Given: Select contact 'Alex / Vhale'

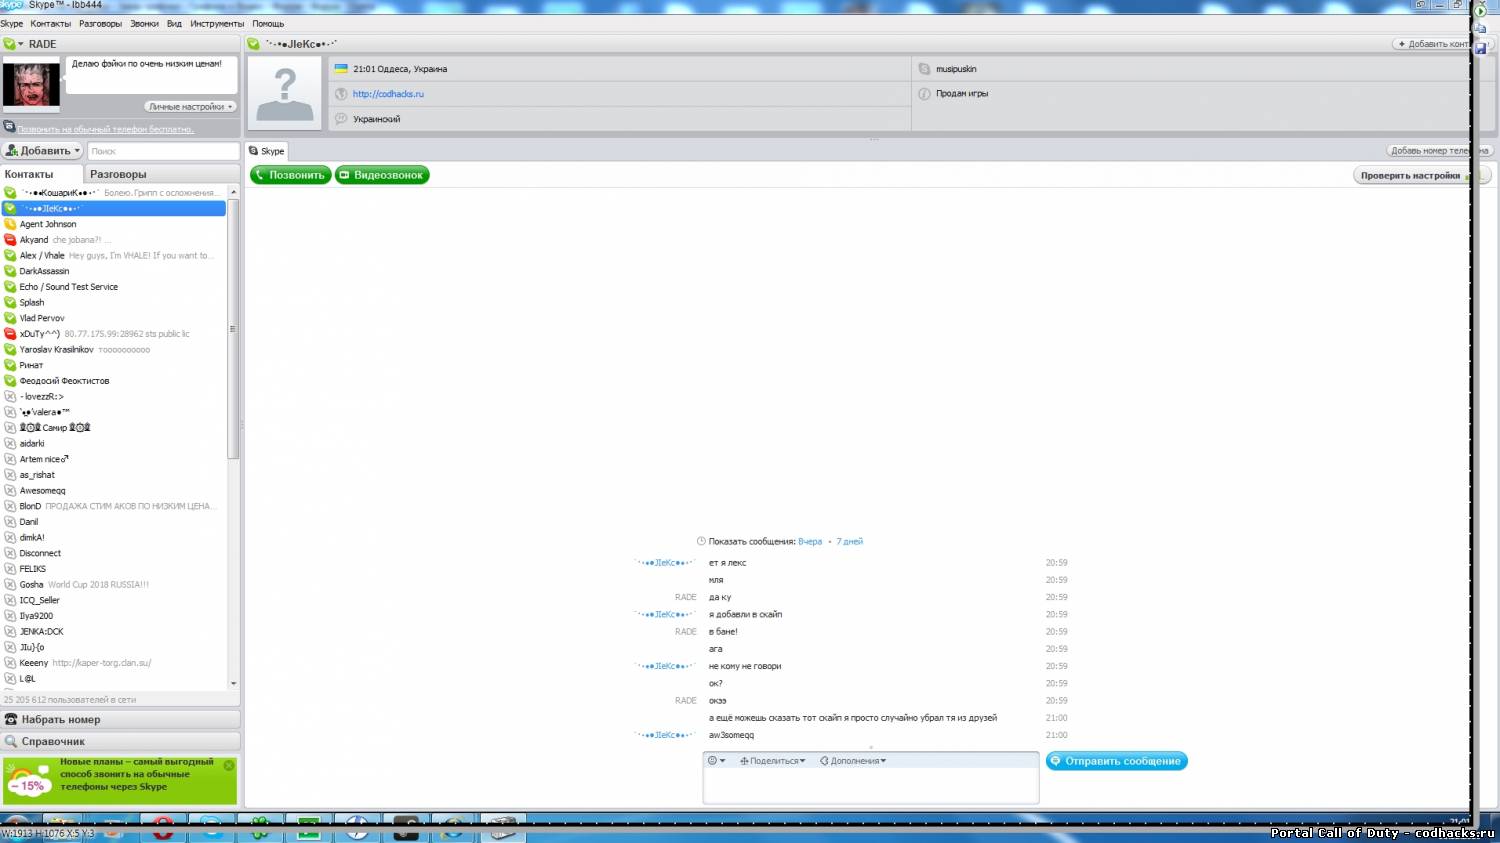Looking at the screenshot, I should [114, 256].
